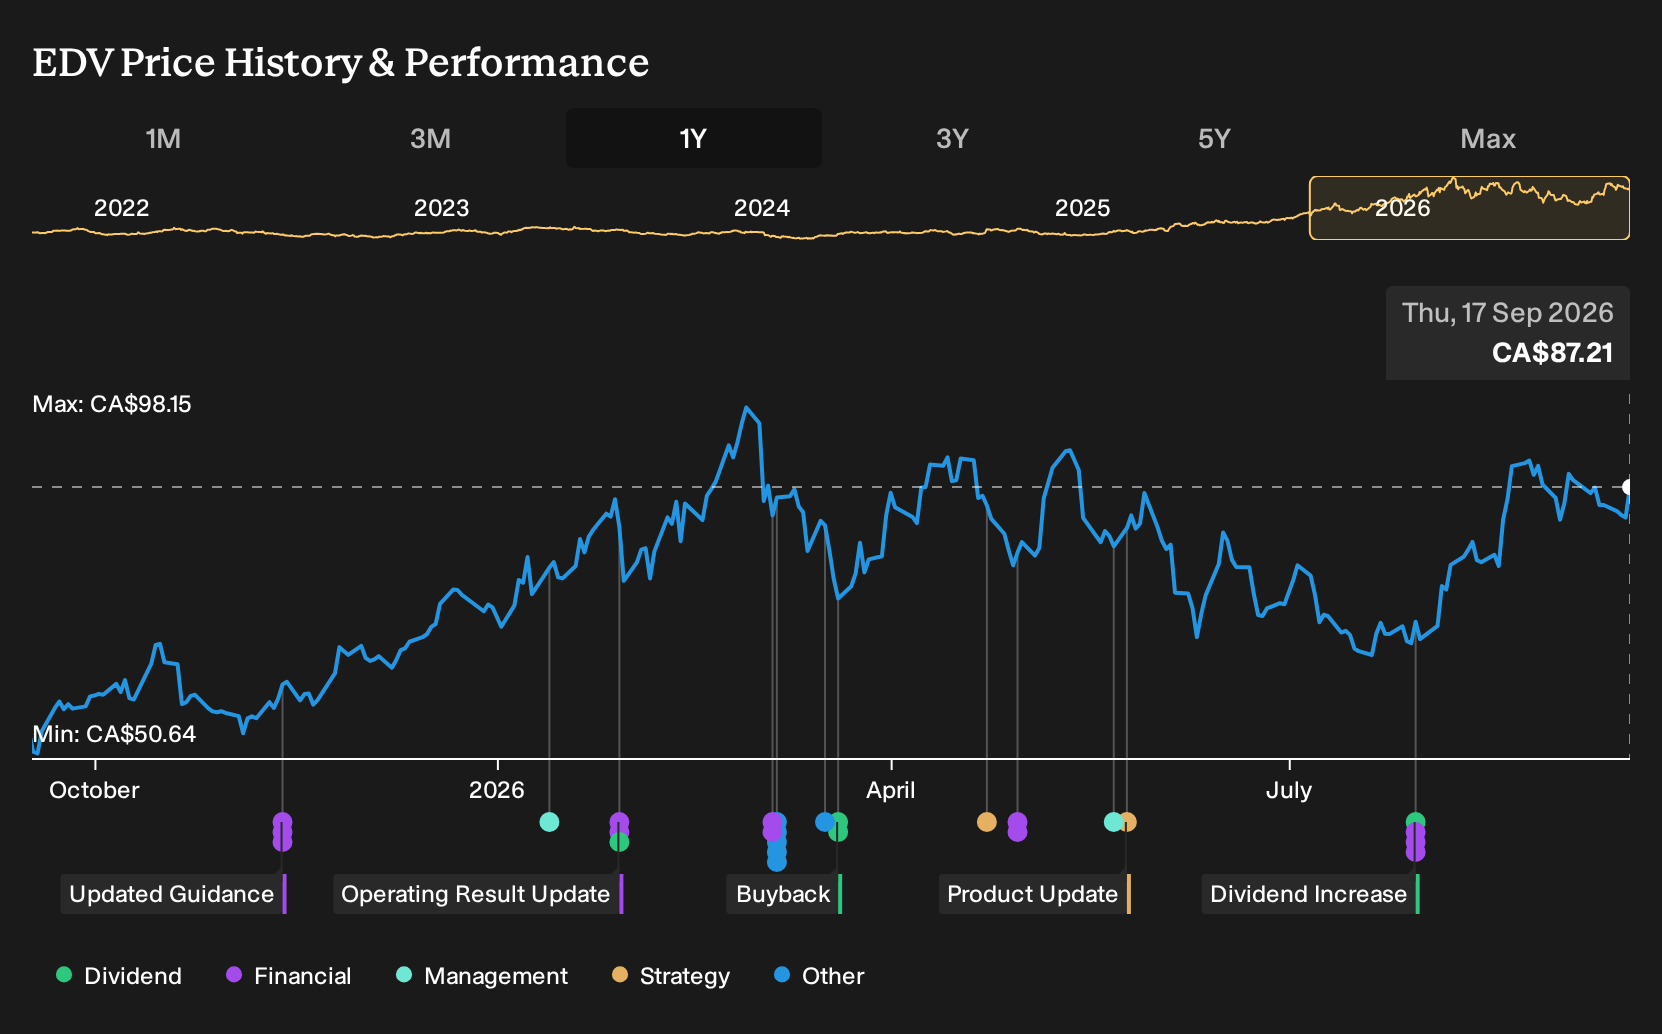Click the purple dots above Updated Guidance
Viewport: 1662px width, 1034px height.
[282, 832]
